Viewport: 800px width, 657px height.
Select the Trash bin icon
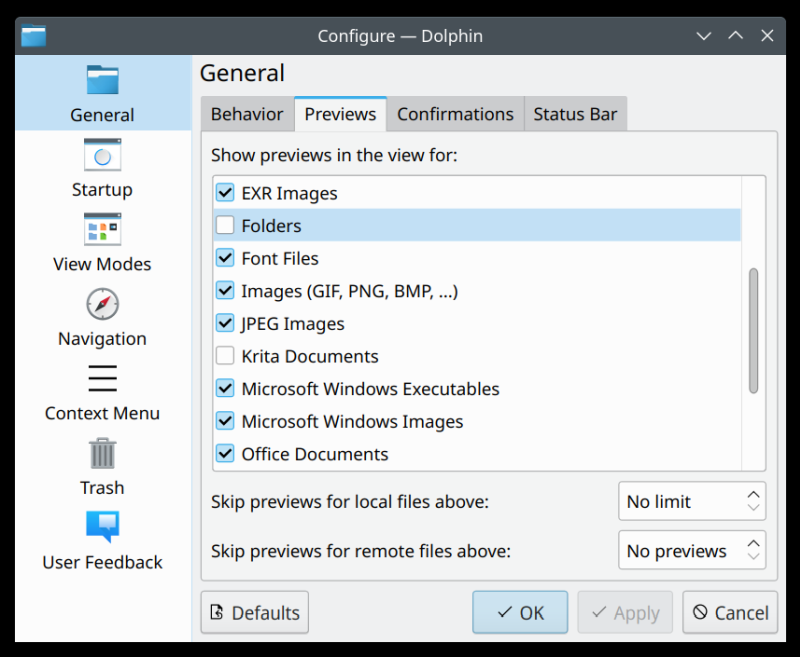point(102,454)
